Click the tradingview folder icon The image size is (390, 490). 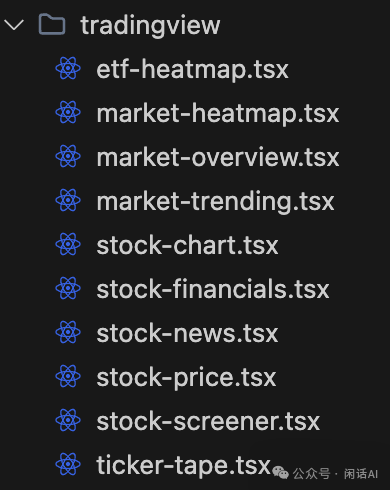click(52, 24)
